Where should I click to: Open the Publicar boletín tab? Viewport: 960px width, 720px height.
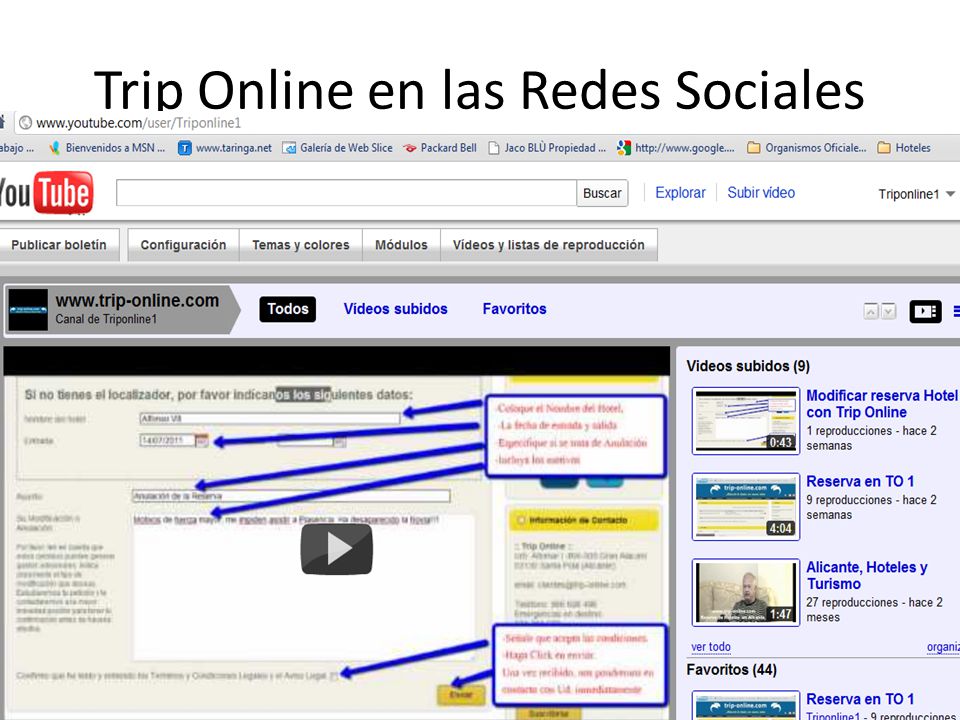(x=59, y=245)
